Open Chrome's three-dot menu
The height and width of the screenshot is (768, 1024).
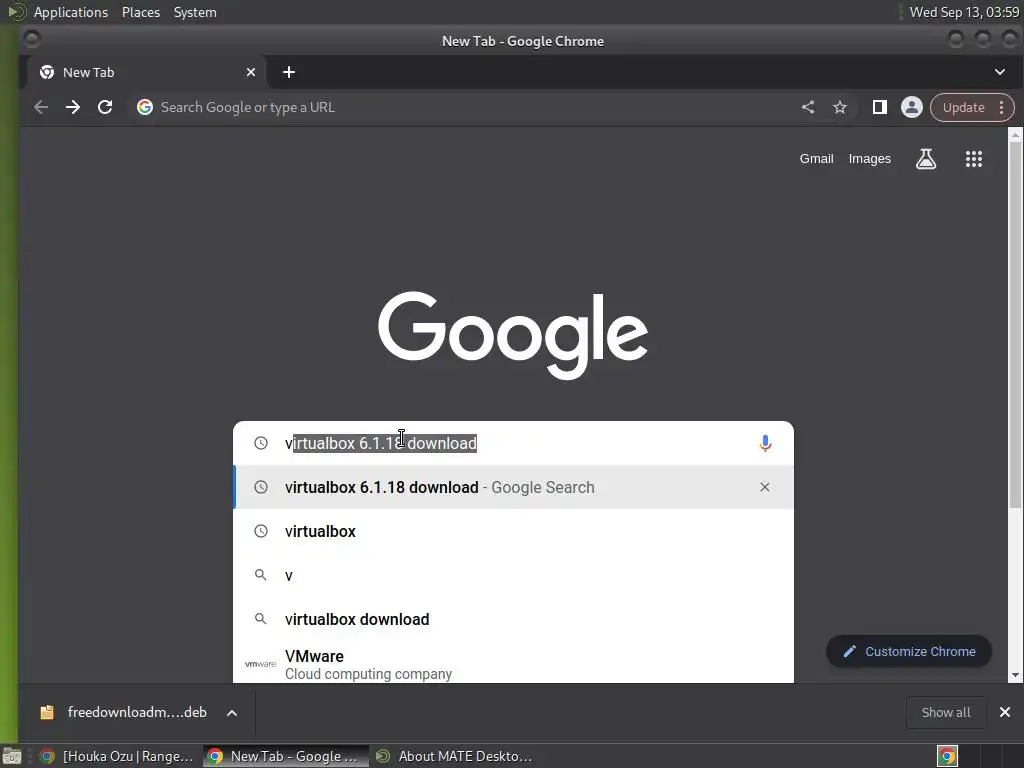click(1002, 107)
